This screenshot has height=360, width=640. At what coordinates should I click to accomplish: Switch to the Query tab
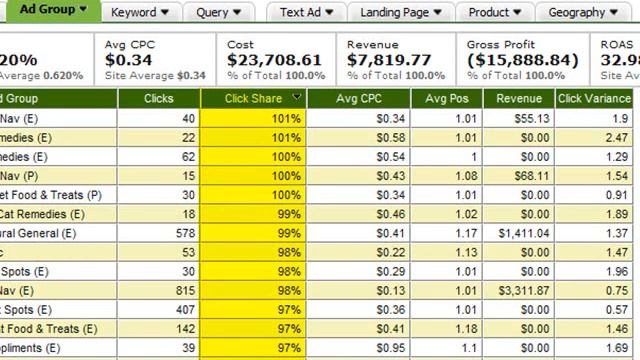click(219, 13)
